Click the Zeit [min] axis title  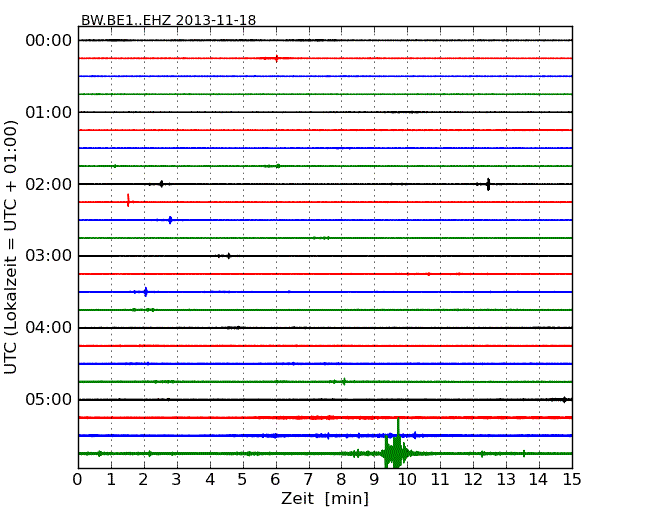[325, 498]
